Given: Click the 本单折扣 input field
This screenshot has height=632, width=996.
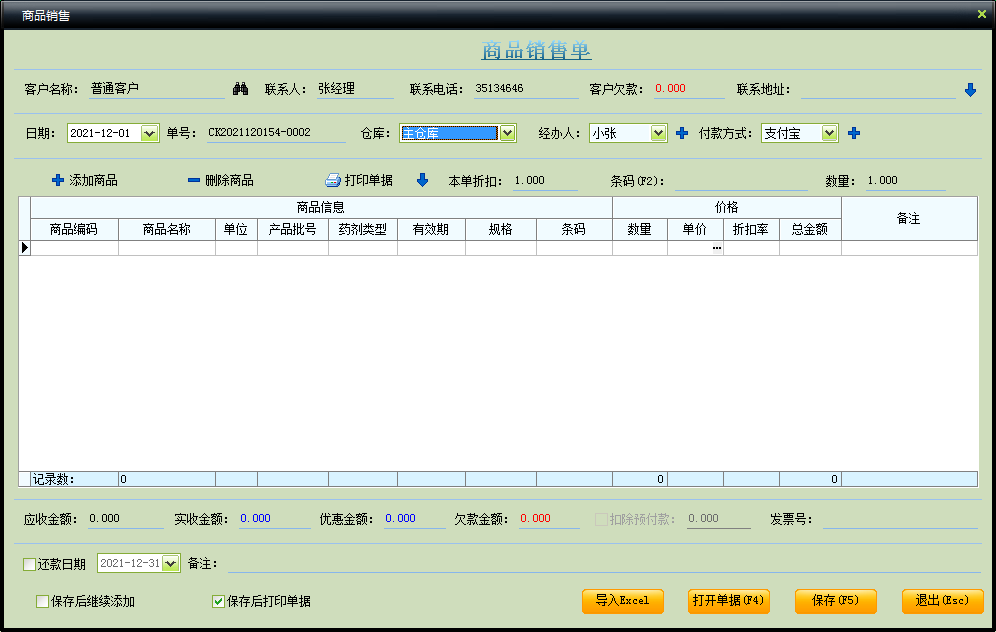Looking at the screenshot, I should [545, 181].
